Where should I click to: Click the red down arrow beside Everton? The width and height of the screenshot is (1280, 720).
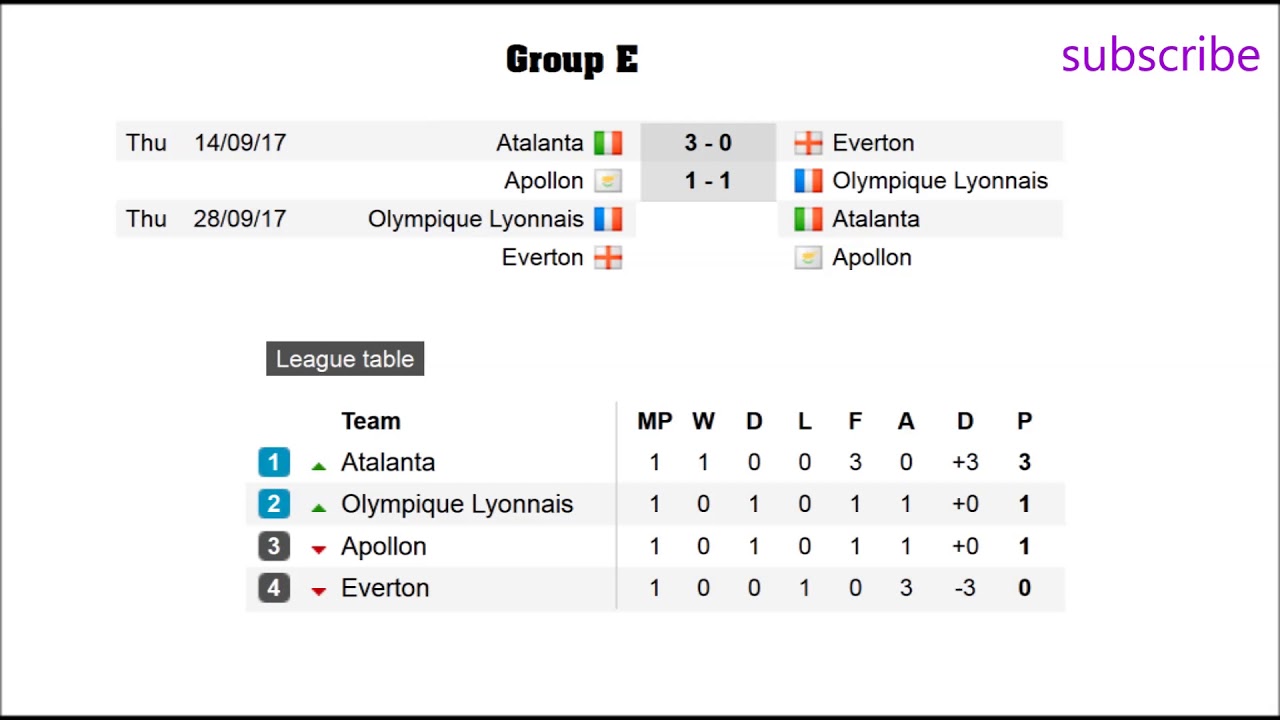(319, 591)
